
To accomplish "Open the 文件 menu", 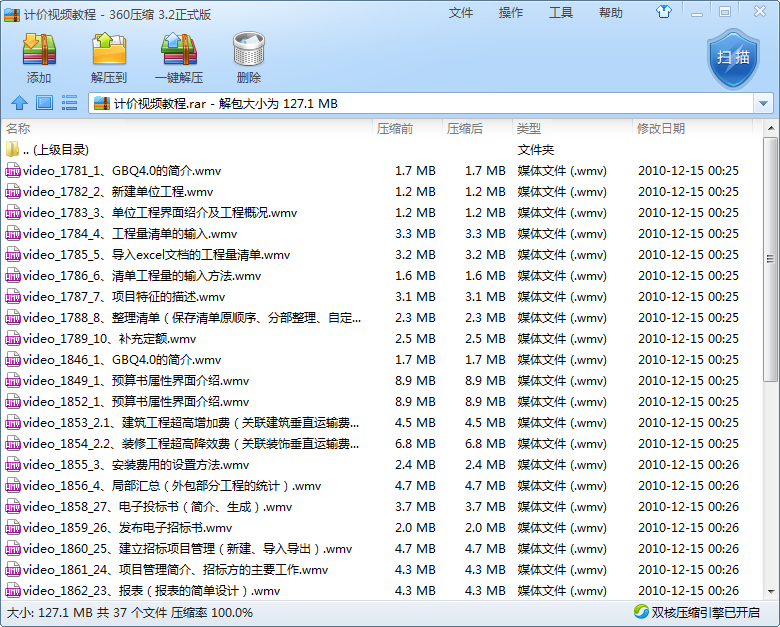I will click(x=461, y=13).
